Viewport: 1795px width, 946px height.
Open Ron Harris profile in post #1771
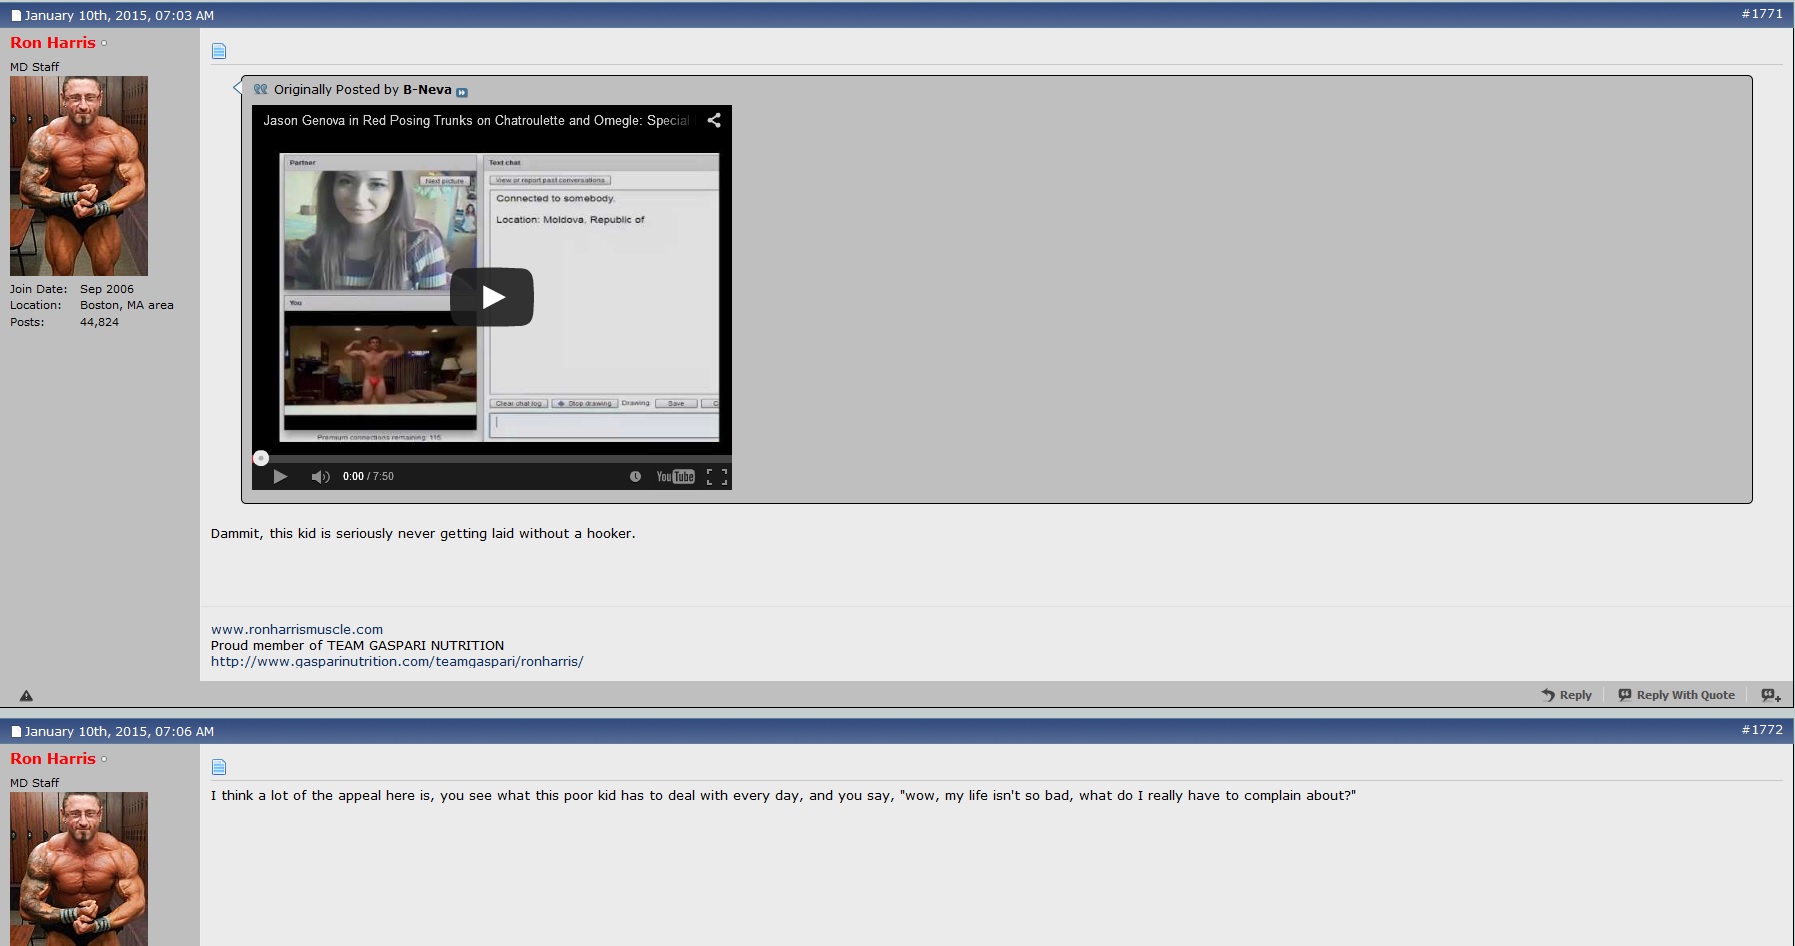click(x=53, y=43)
